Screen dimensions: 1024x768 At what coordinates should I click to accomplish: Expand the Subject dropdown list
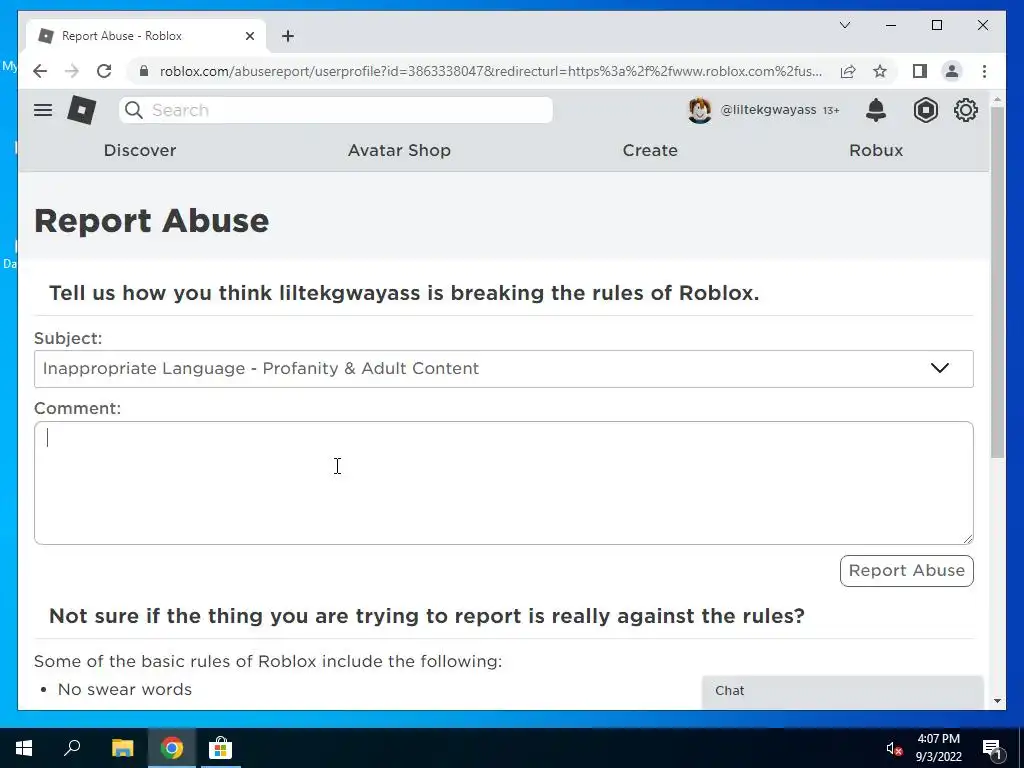coord(504,368)
